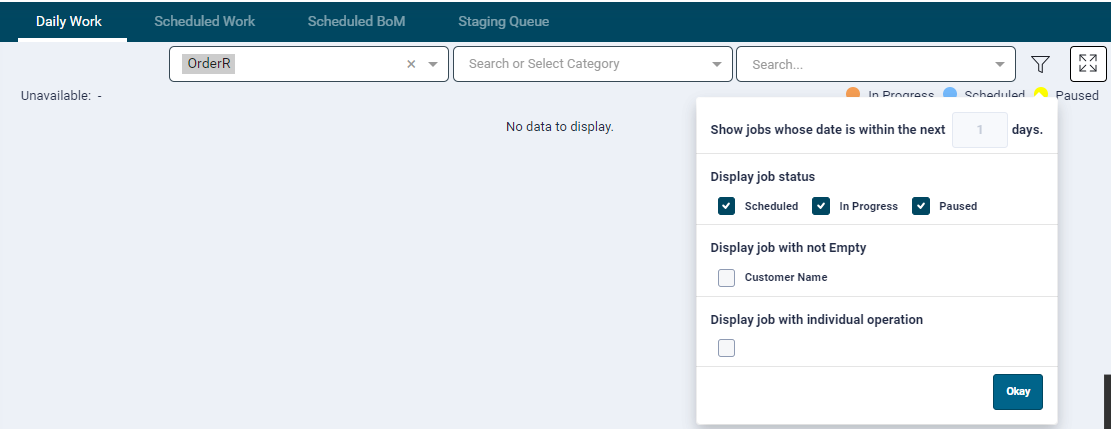Expand the OrderR dropdown arrow
Image resolution: width=1111 pixels, height=429 pixels.
[x=433, y=64]
